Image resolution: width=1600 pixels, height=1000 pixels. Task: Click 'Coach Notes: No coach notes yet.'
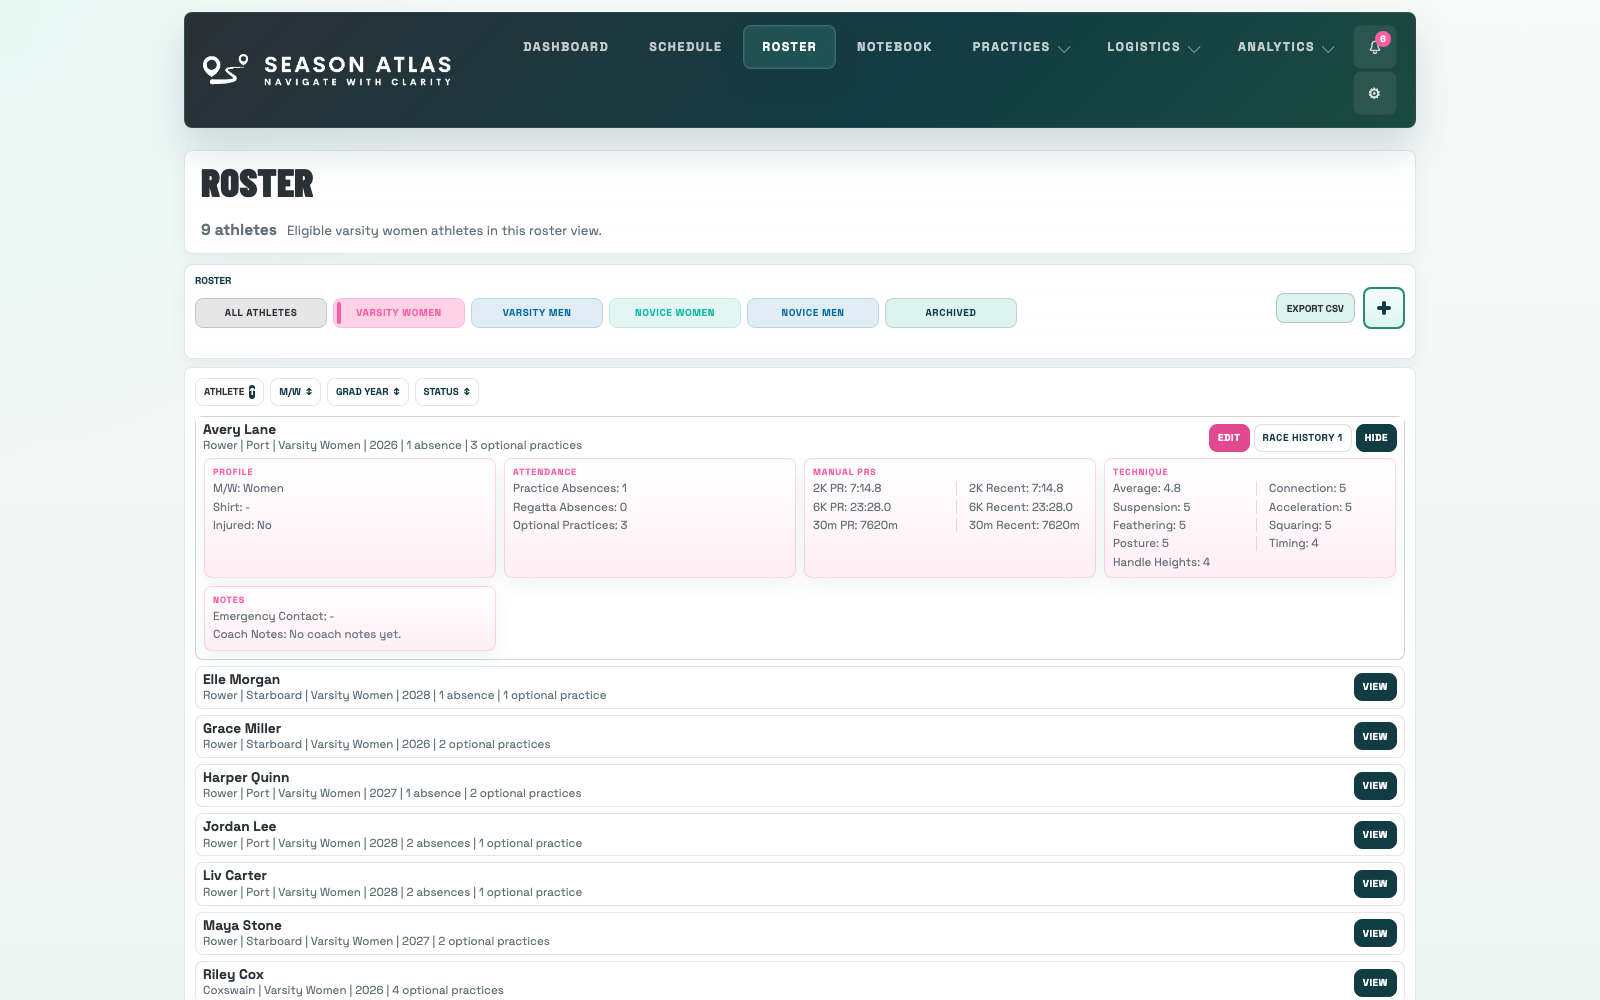click(x=307, y=635)
